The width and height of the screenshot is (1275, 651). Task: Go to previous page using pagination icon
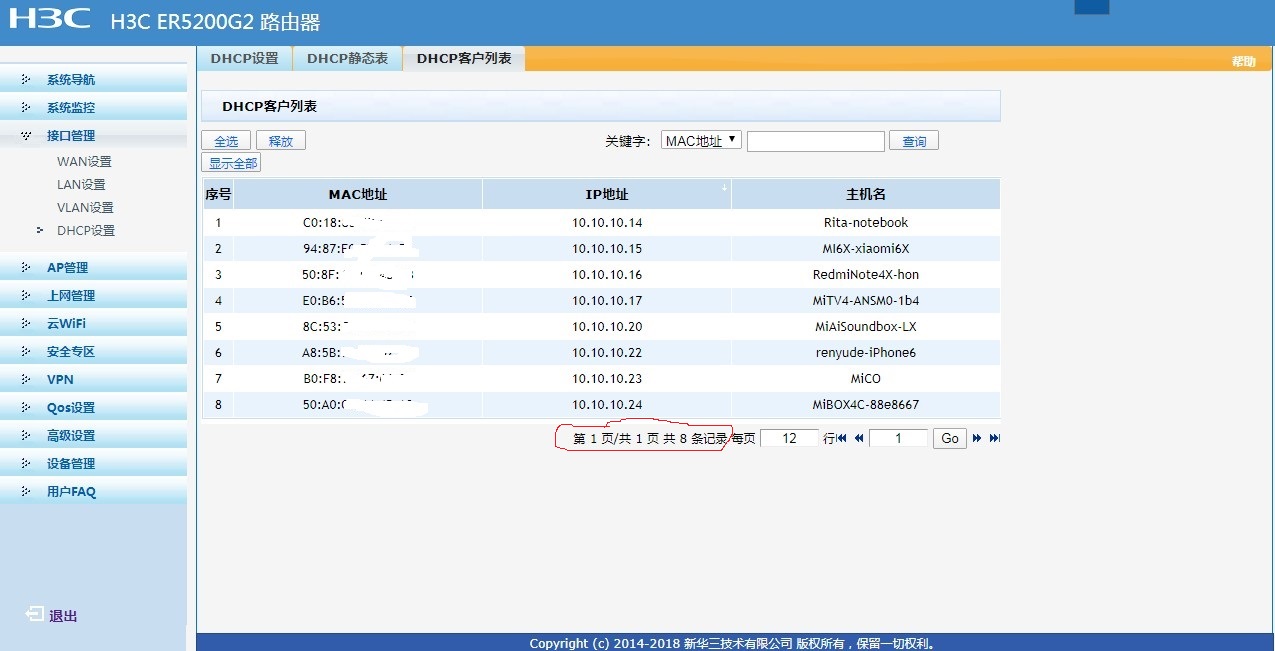tap(858, 438)
